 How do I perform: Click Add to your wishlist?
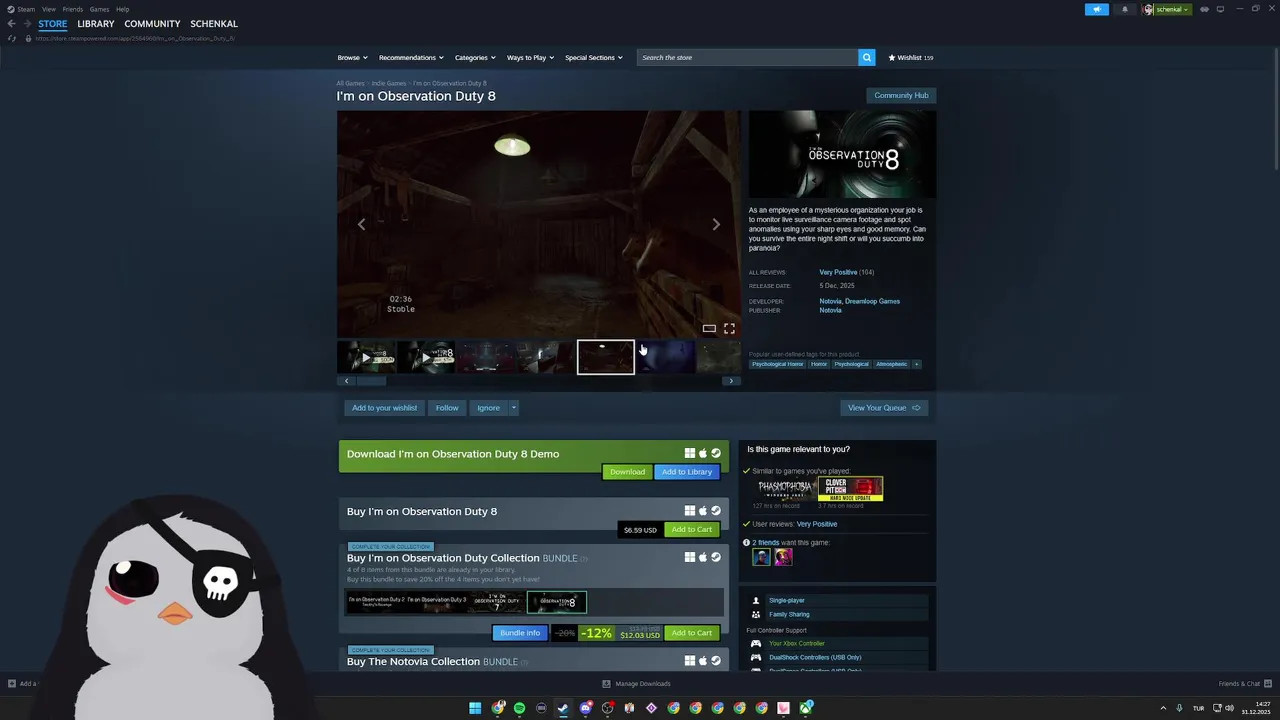point(384,408)
